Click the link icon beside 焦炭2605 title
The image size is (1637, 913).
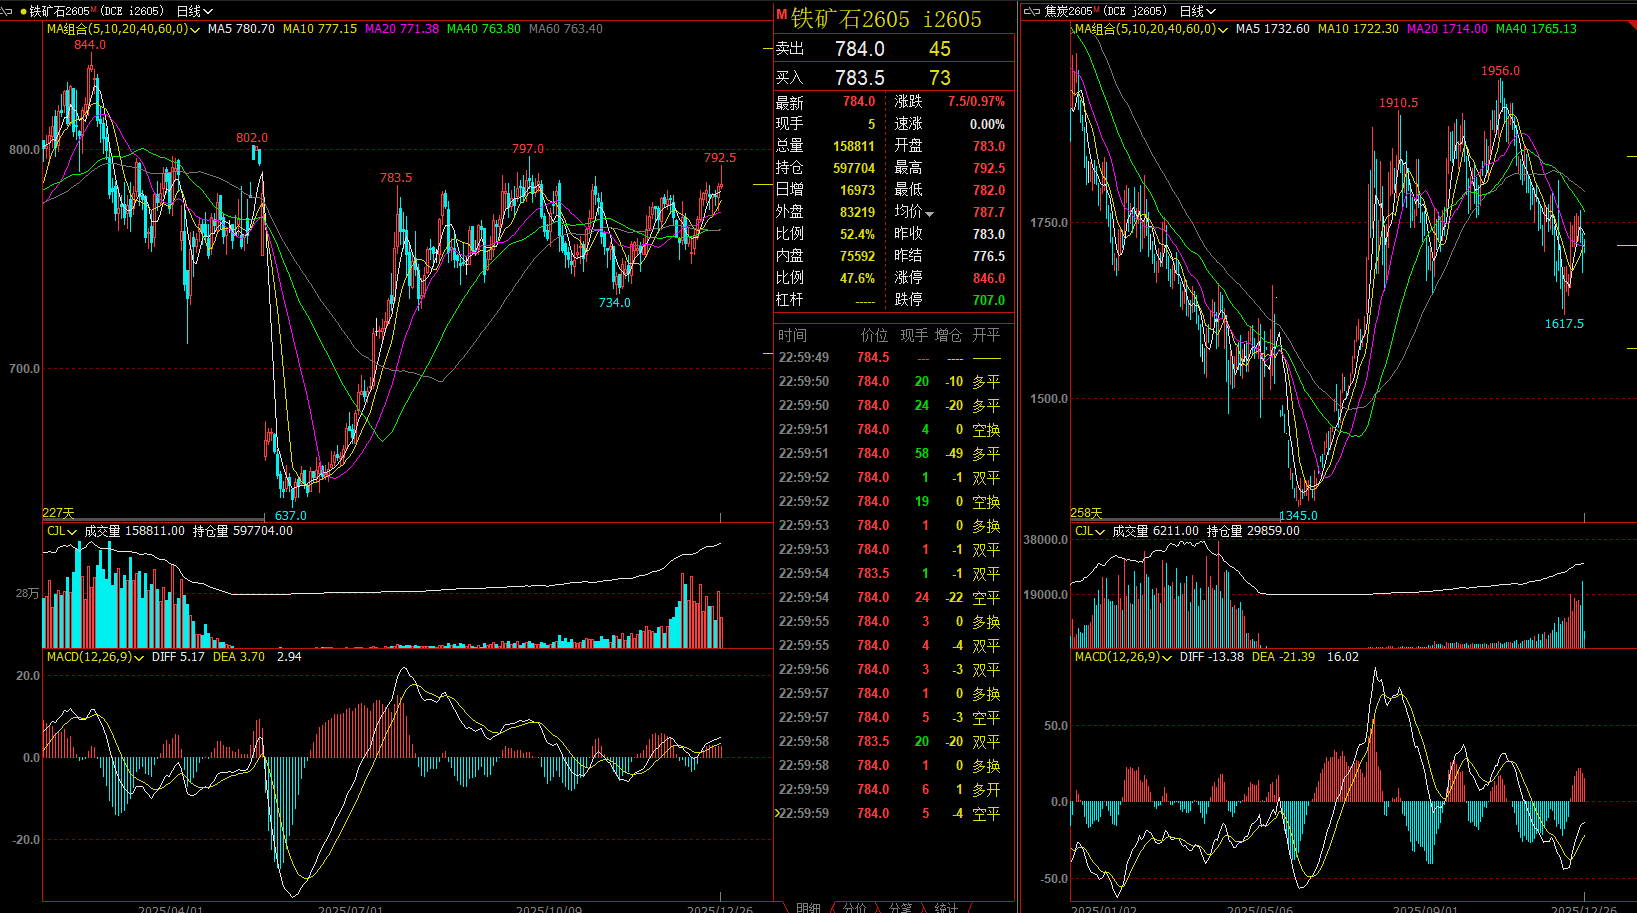[1032, 11]
